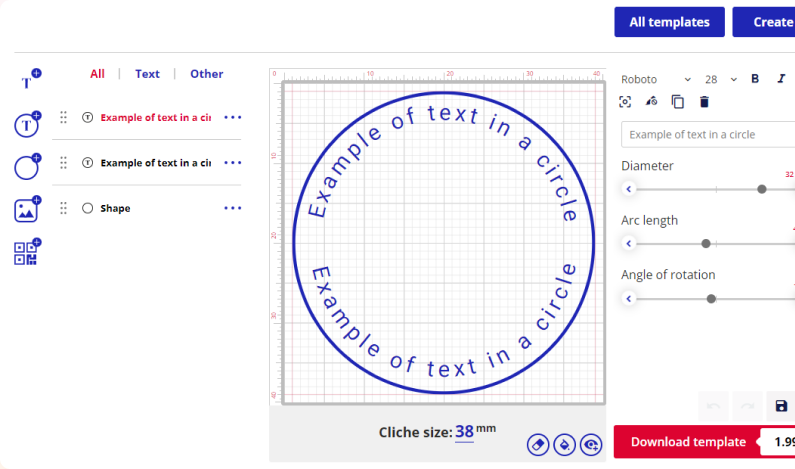Viewport: 795px width, 469px height.
Task: Open options menu for Shape layer
Action: (x=233, y=208)
